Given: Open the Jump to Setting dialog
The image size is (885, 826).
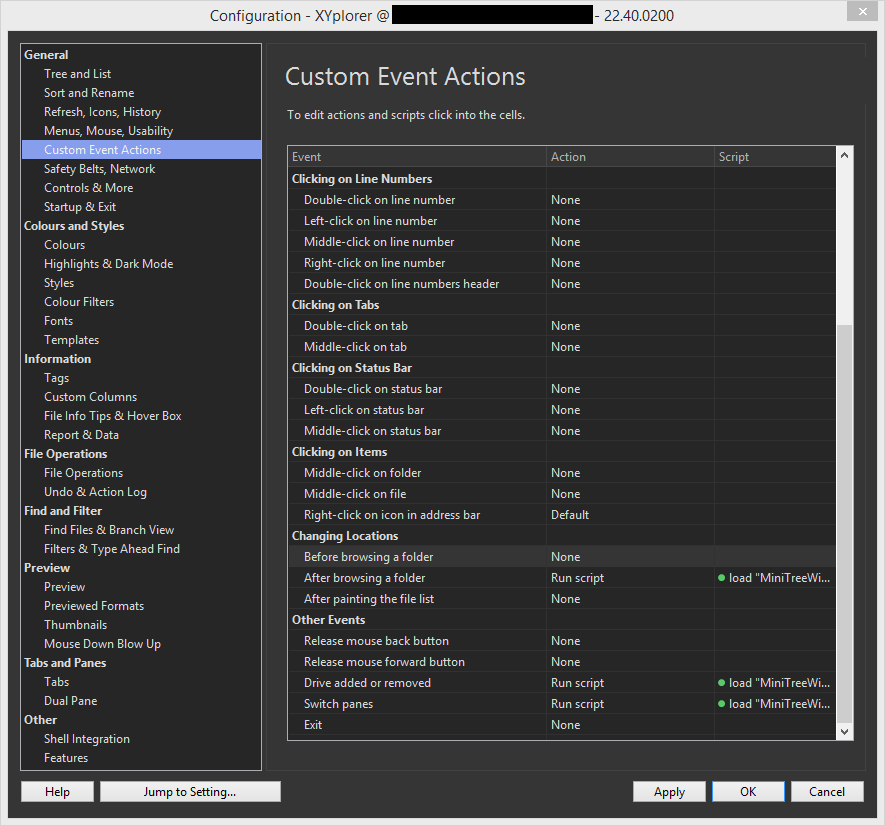Looking at the screenshot, I should (x=189, y=791).
